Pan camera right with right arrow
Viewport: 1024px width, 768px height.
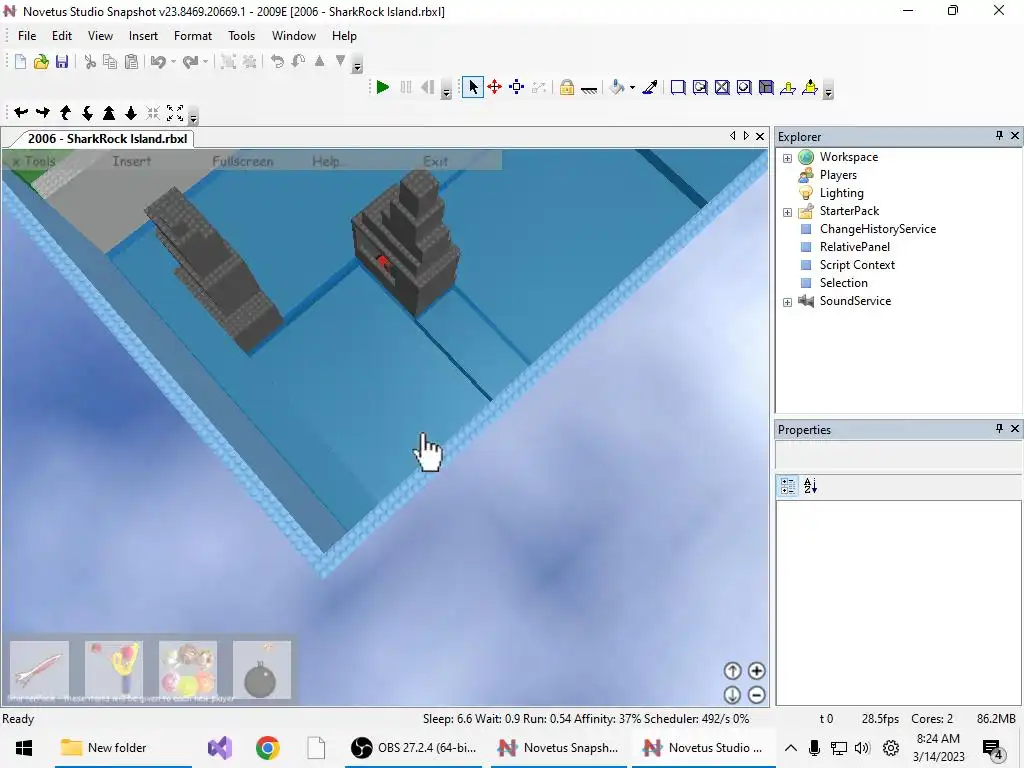click(43, 112)
